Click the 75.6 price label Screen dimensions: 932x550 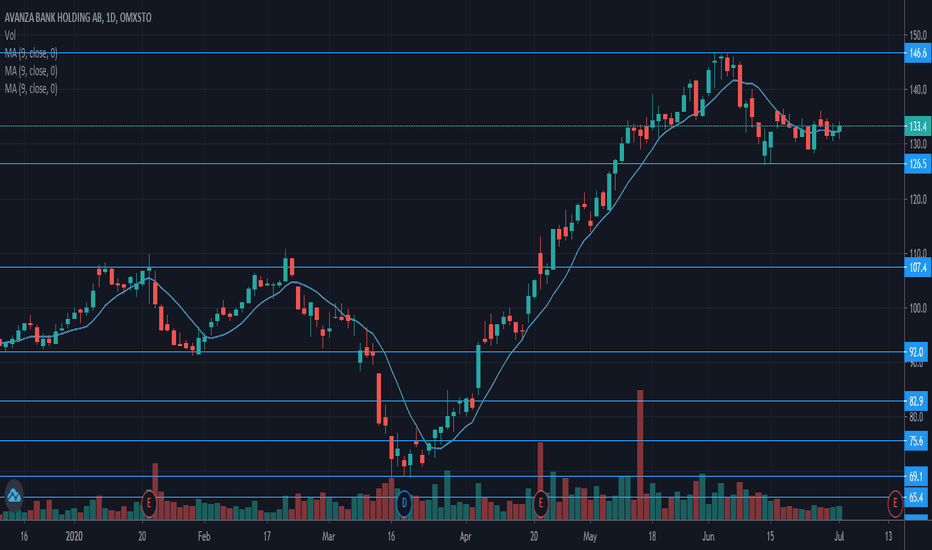[917, 441]
